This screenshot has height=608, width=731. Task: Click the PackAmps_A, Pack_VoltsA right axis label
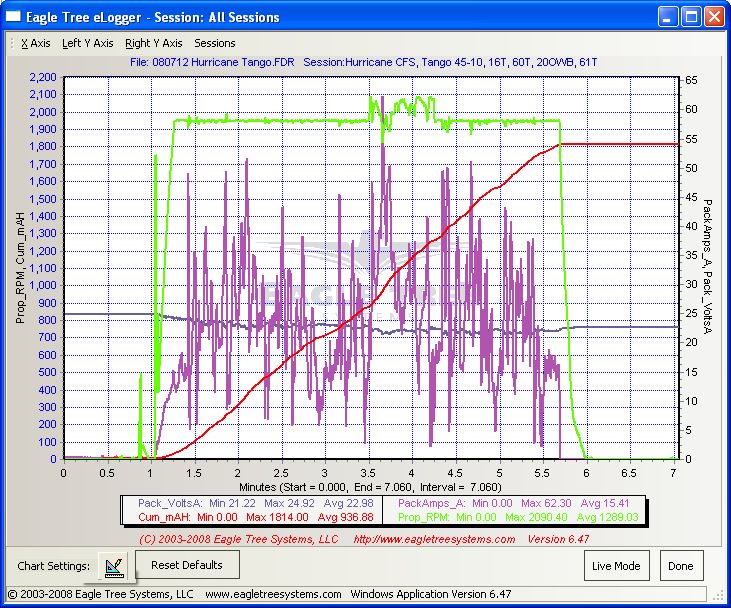click(x=707, y=267)
